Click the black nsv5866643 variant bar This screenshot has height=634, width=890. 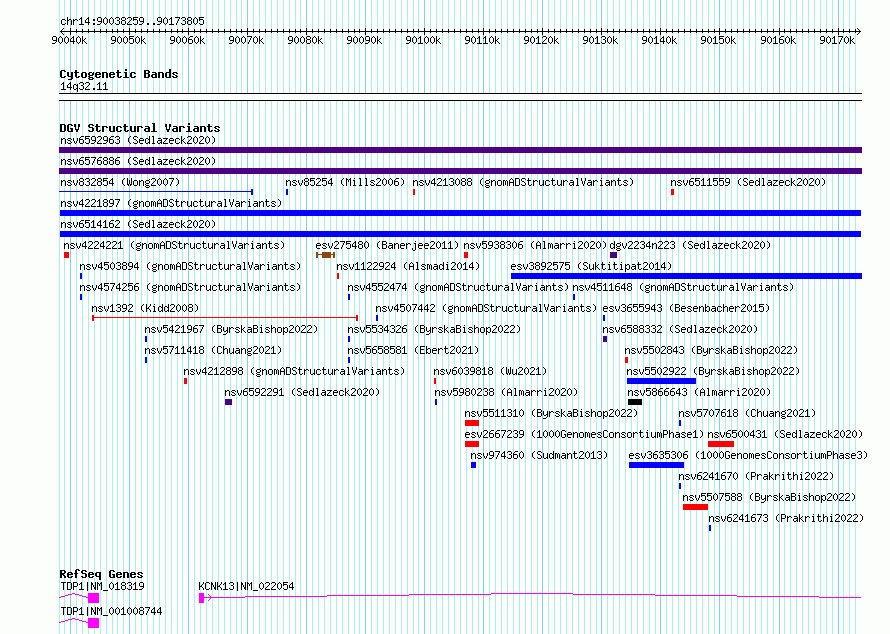[x=635, y=402]
